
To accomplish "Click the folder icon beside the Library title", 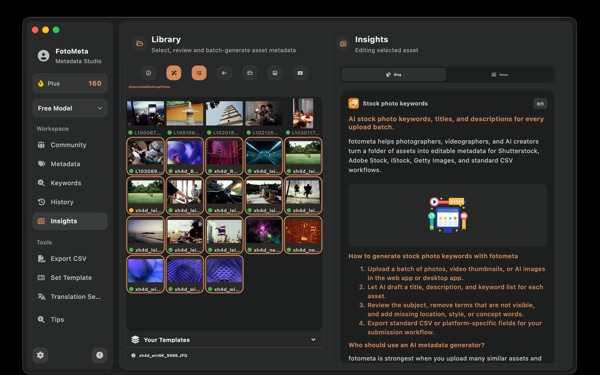I will tap(140, 44).
